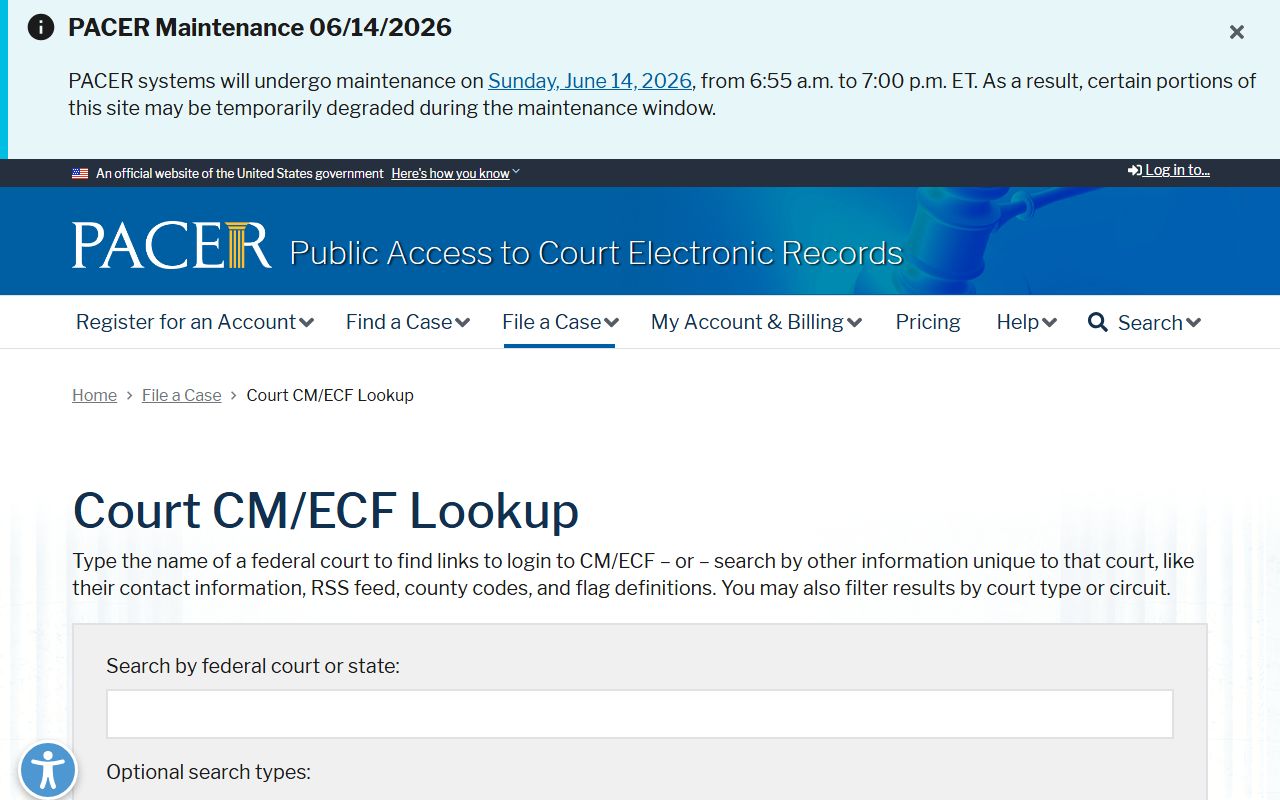Click the PACER logo
The image size is (1280, 800).
click(x=171, y=246)
